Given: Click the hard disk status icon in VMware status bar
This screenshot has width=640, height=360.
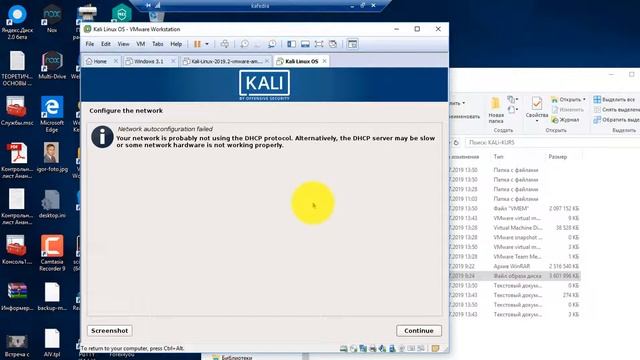Looking at the screenshot, I should coord(344,349).
